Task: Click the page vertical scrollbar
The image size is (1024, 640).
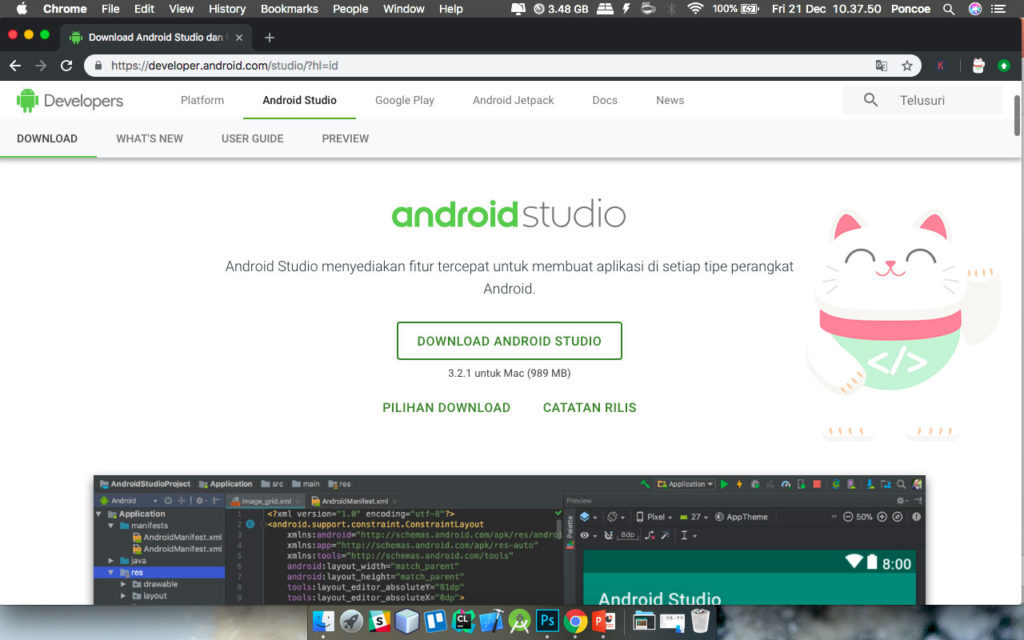Action: pos(1017,116)
